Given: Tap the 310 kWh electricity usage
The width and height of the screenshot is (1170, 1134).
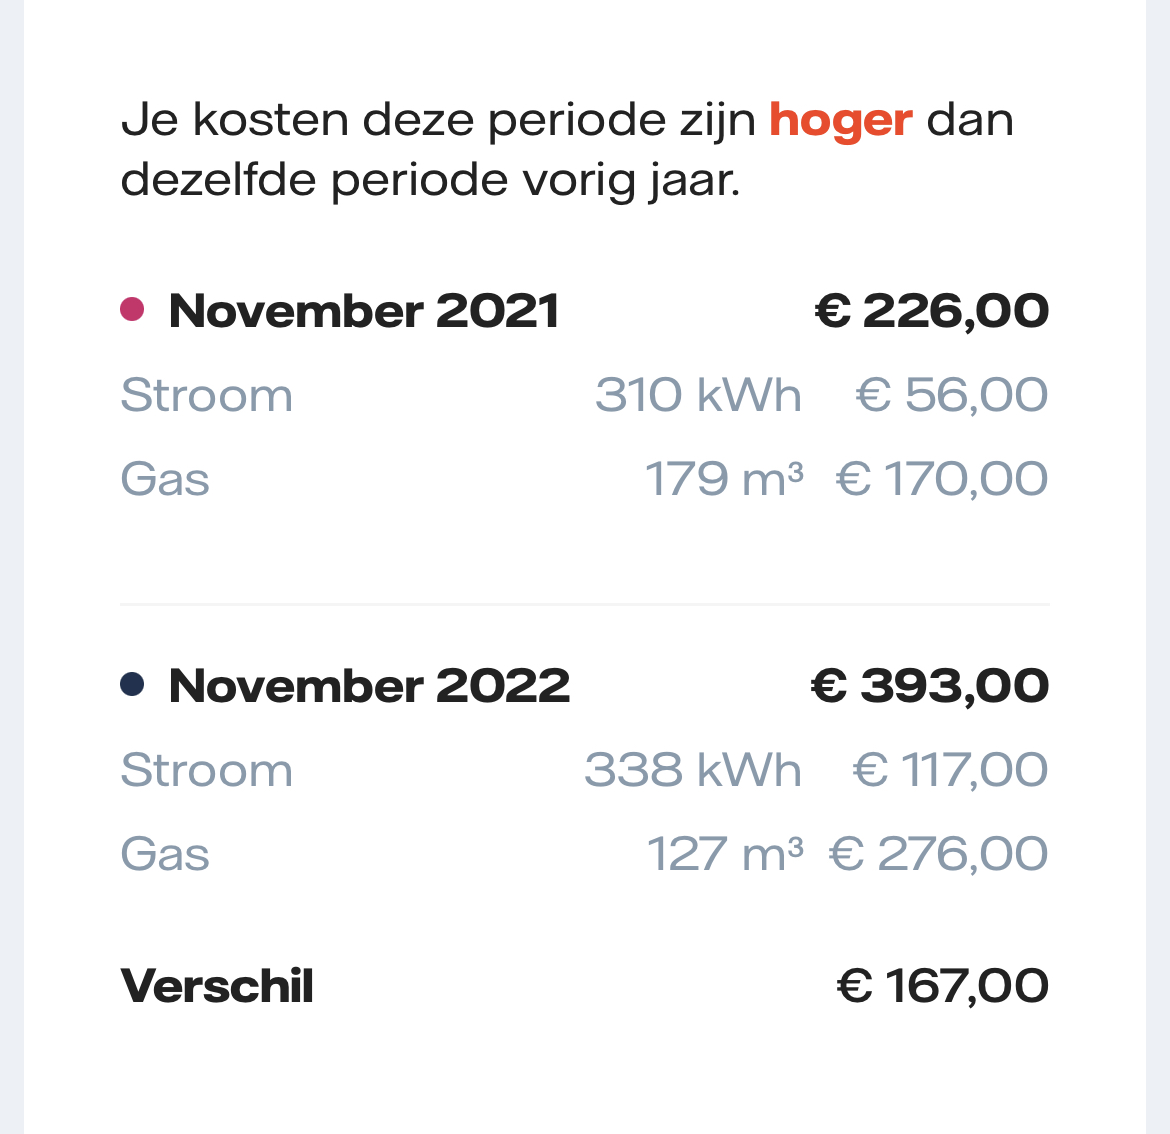Looking at the screenshot, I should click(x=698, y=395).
